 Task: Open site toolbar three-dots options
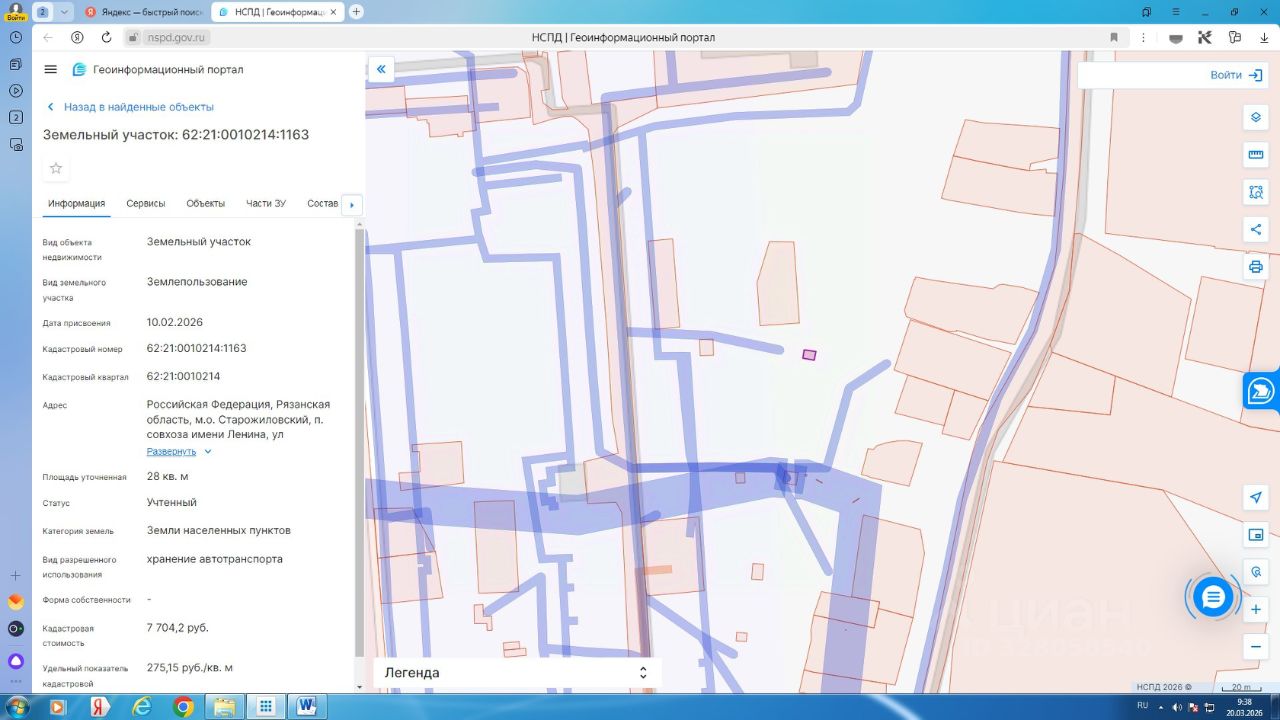[1145, 38]
